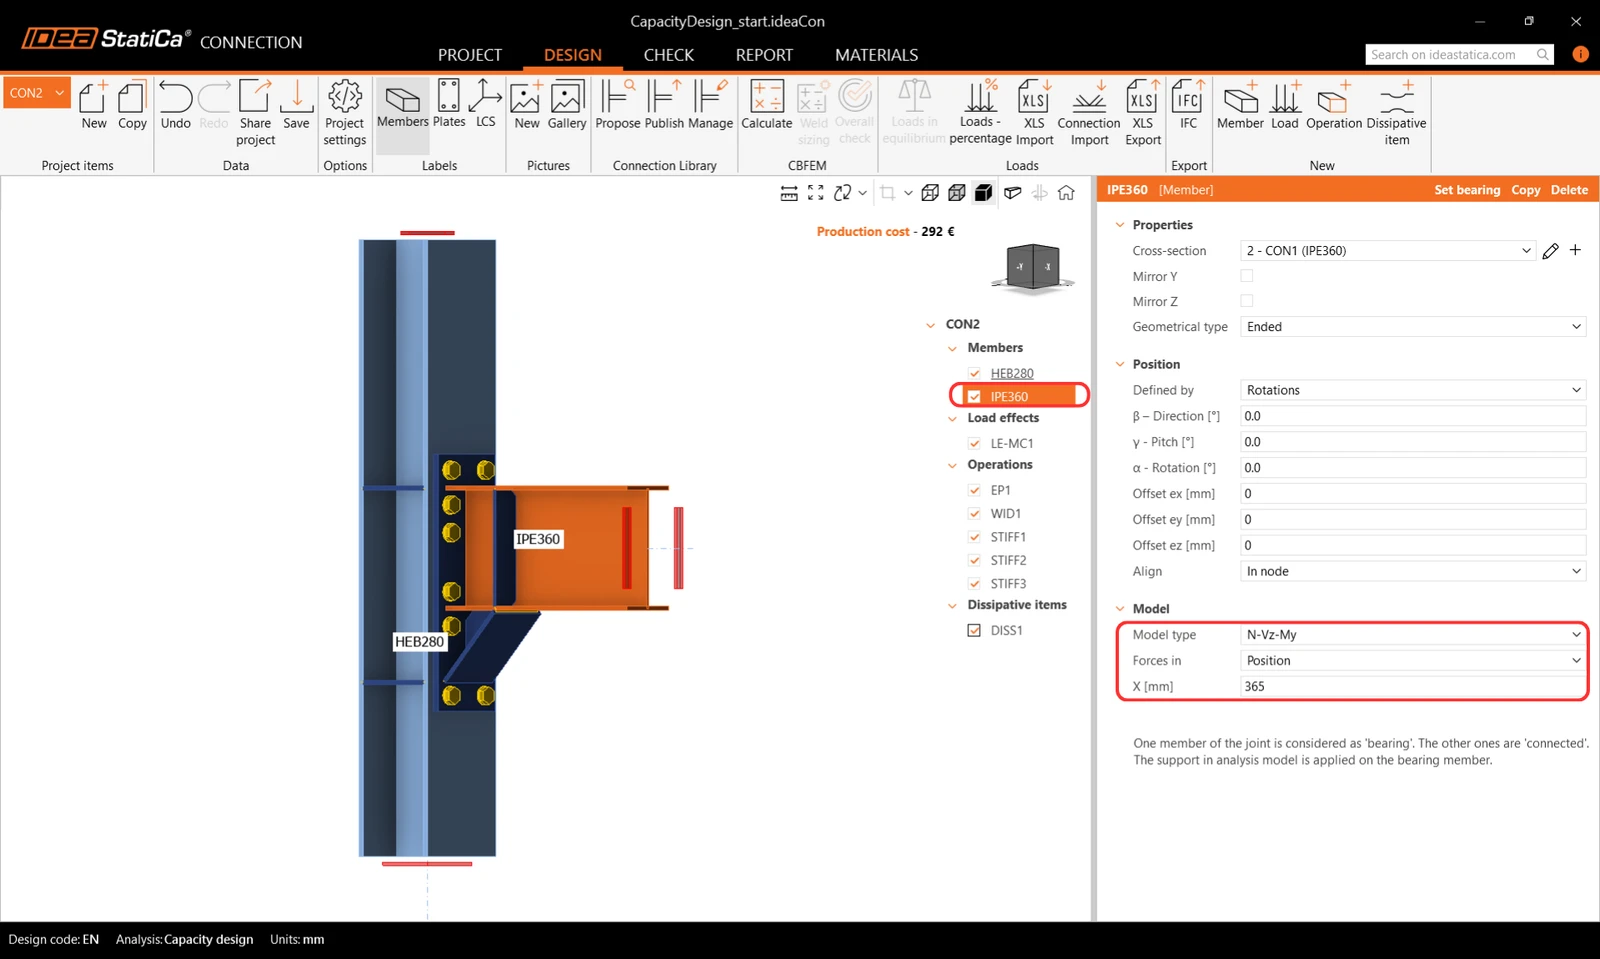Viewport: 1600px width, 959px height.
Task: Toggle EP1 operation checkbox
Action: click(974, 490)
